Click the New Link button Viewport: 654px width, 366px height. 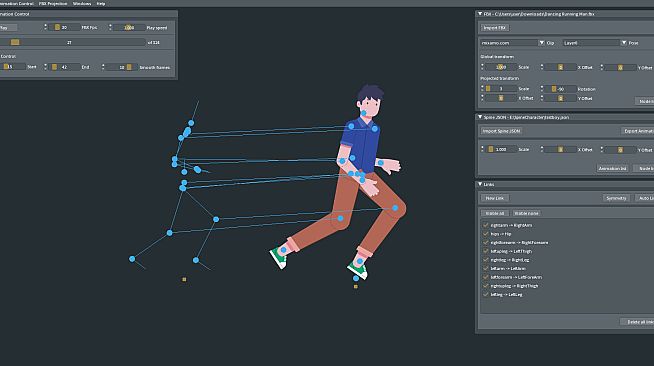pos(495,198)
